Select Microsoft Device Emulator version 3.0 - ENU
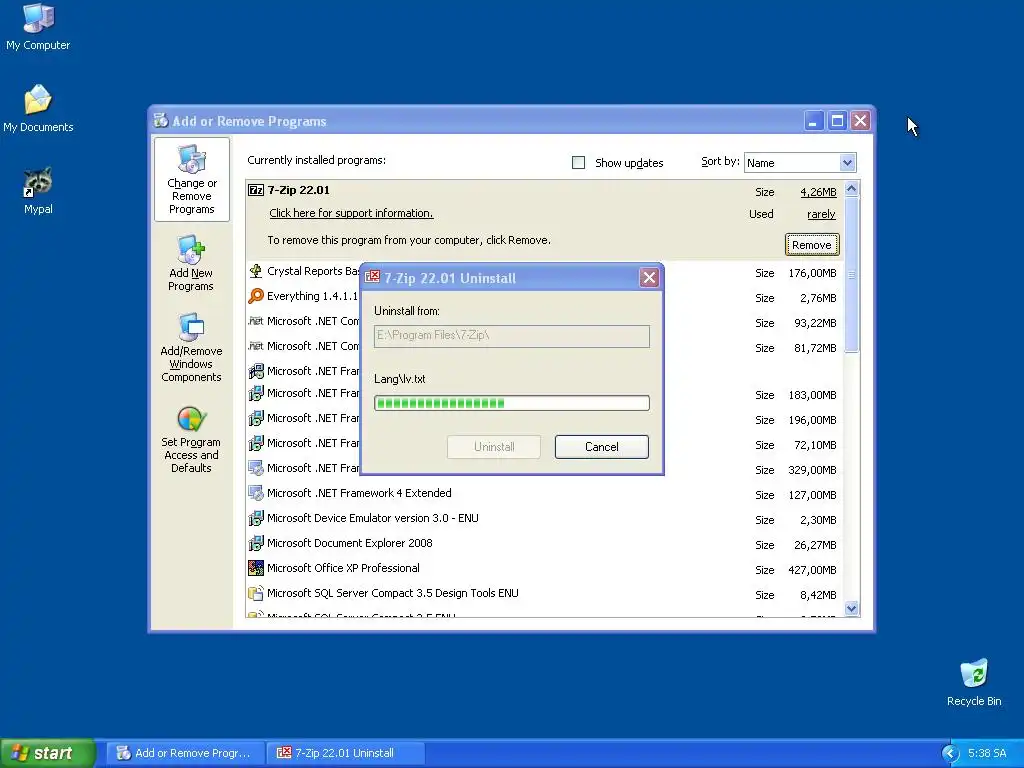The height and width of the screenshot is (768, 1024). coord(545,518)
